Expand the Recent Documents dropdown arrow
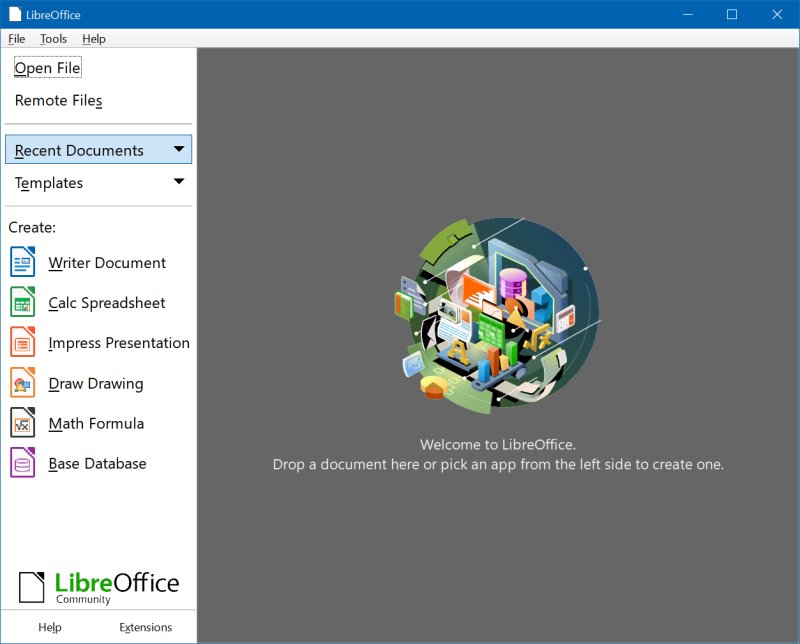 (x=179, y=149)
